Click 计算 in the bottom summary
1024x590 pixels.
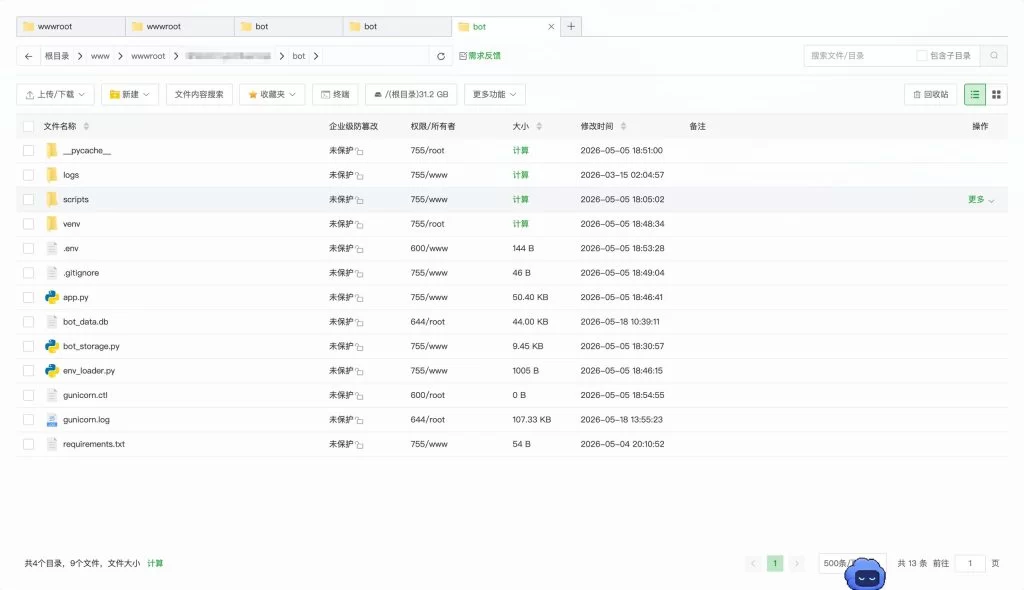[x=155, y=563]
